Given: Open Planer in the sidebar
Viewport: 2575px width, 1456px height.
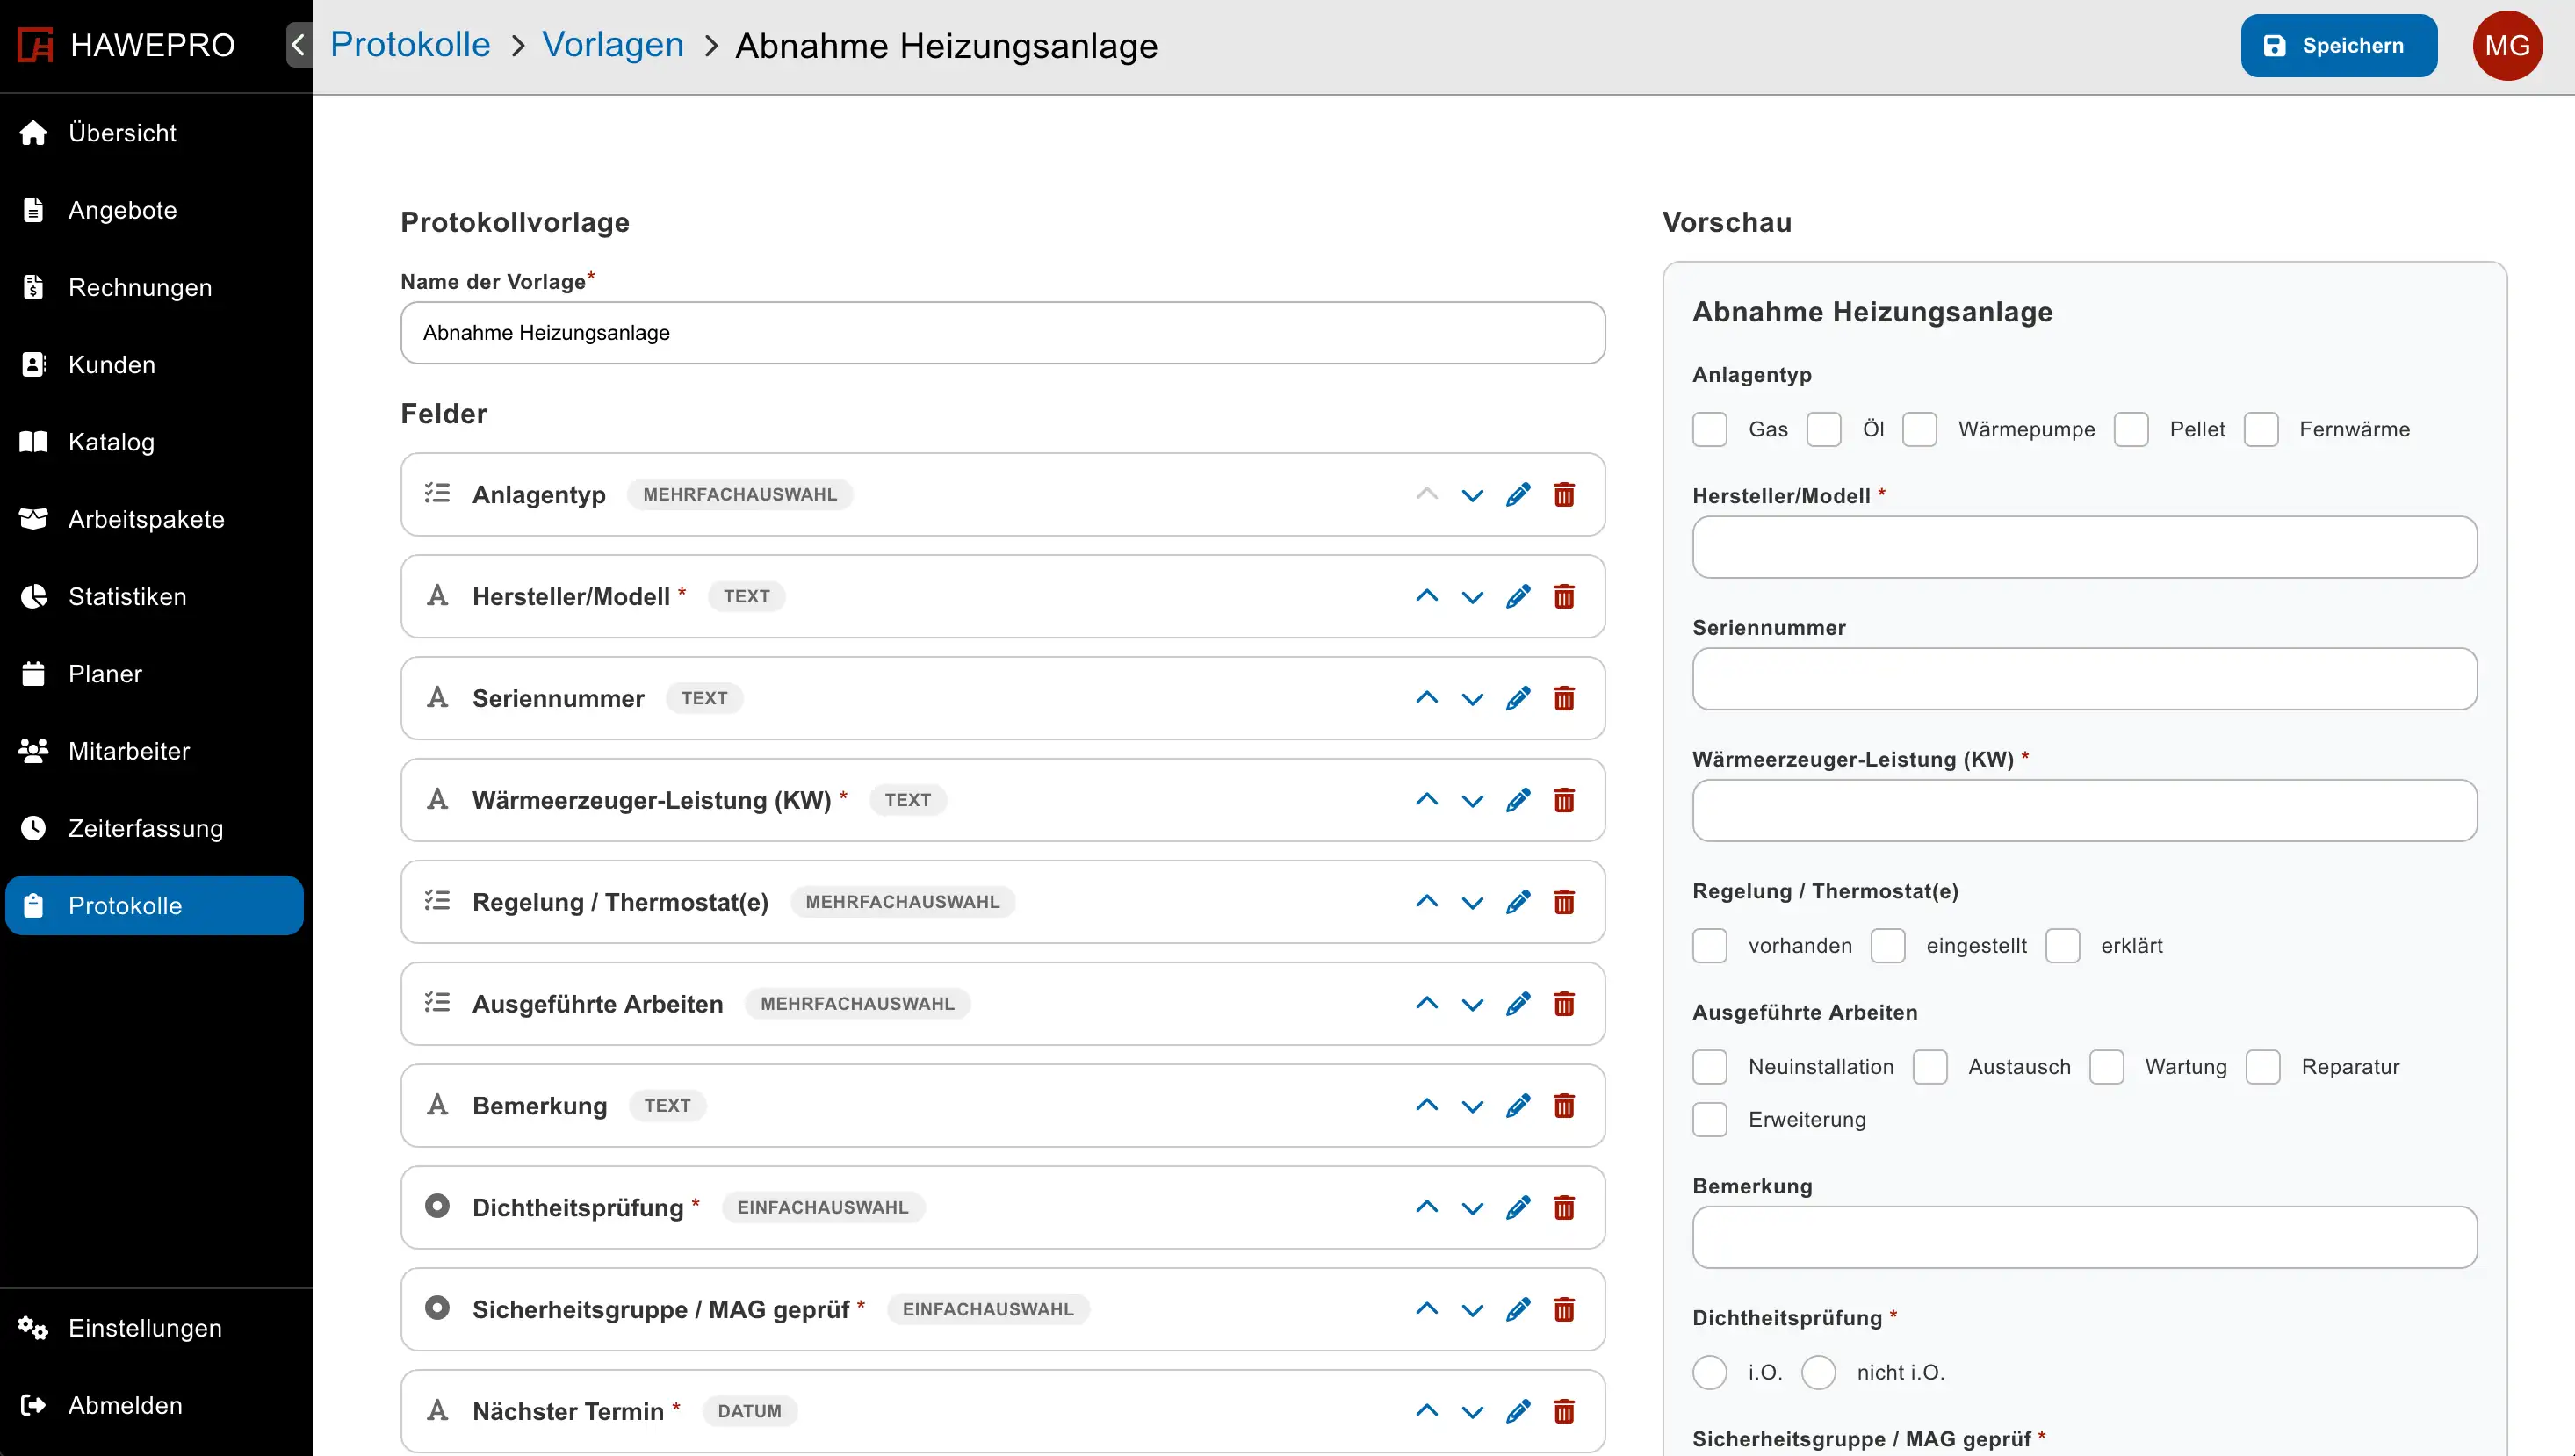Looking at the screenshot, I should [105, 674].
